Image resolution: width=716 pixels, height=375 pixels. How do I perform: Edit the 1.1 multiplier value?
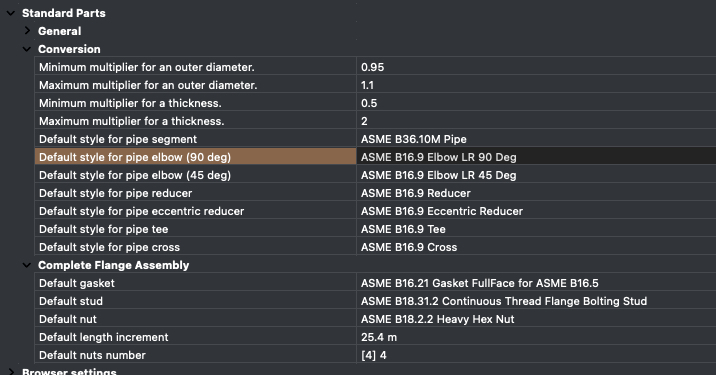click(536, 85)
